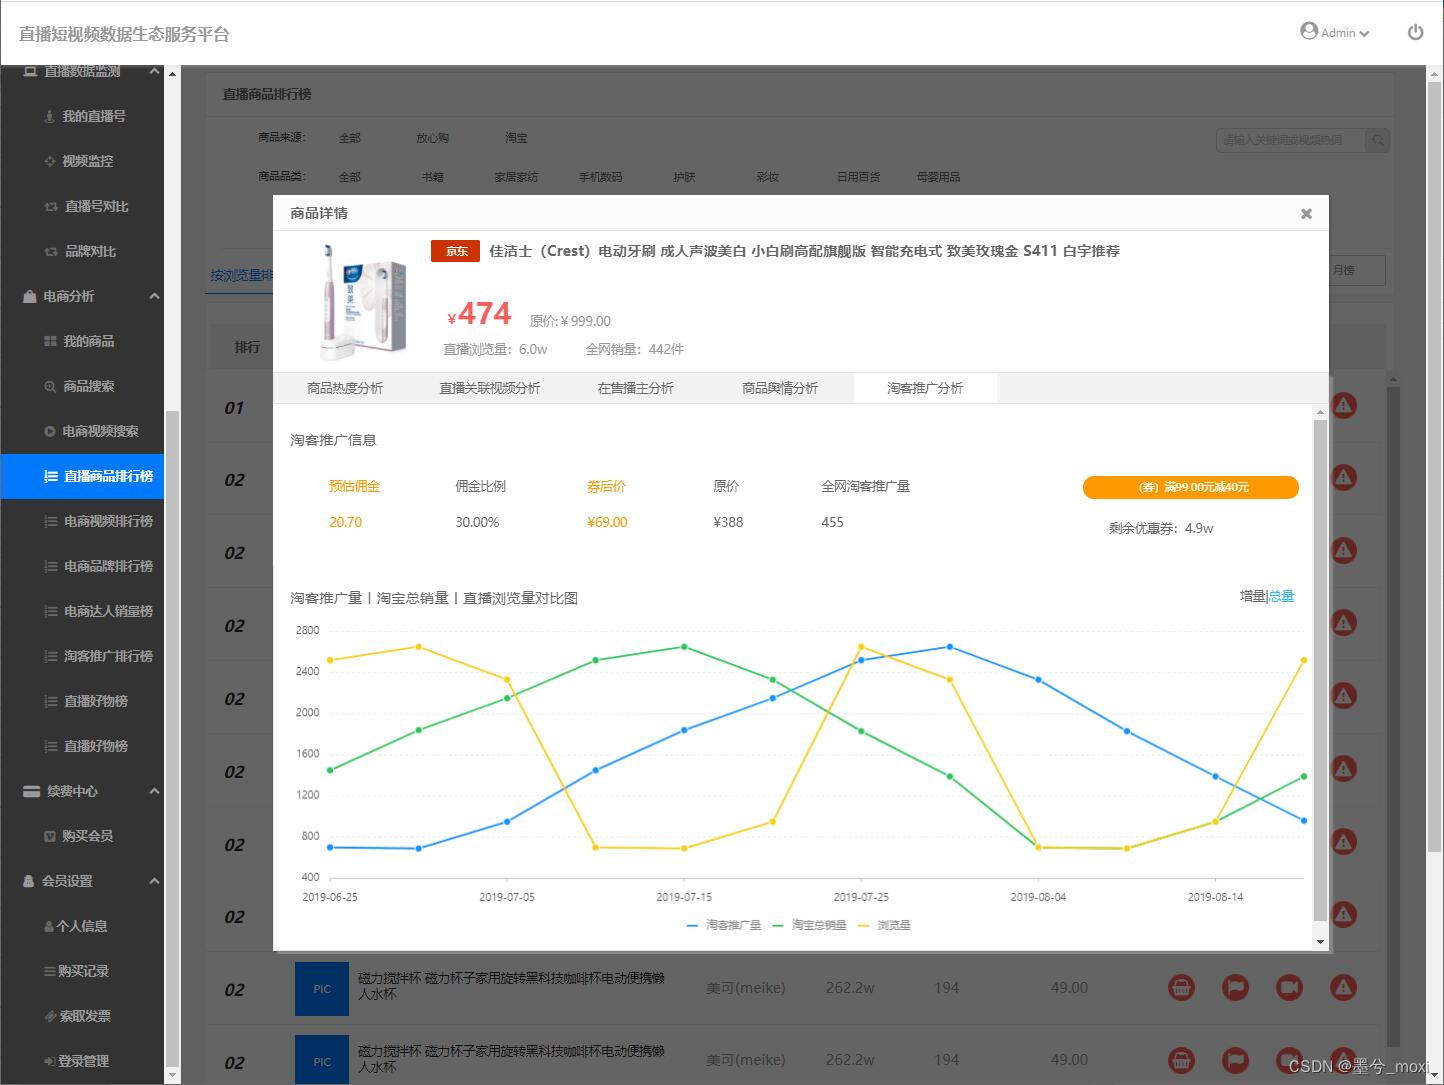The width and height of the screenshot is (1444, 1085).
Task: Close the 商品详情 dialog
Action: click(x=1306, y=213)
